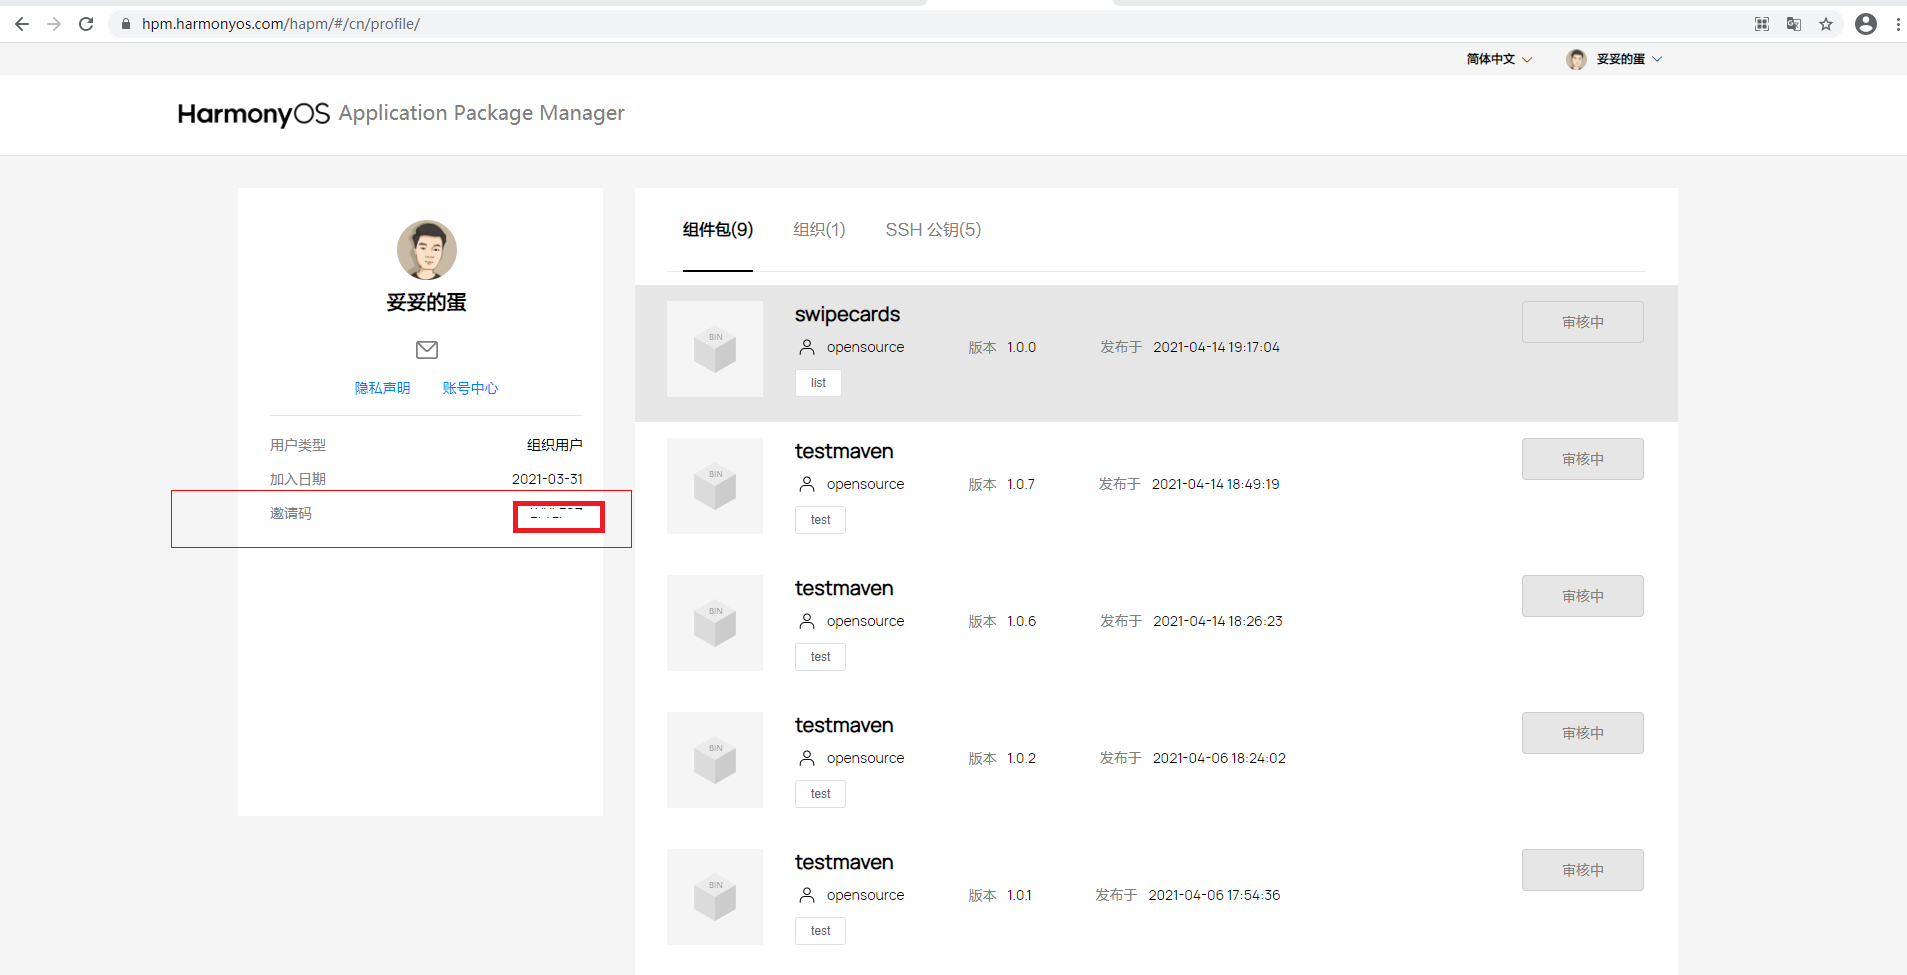Click the box icon of testmaven 1.0.7
The height and width of the screenshot is (975, 1907).
715,486
